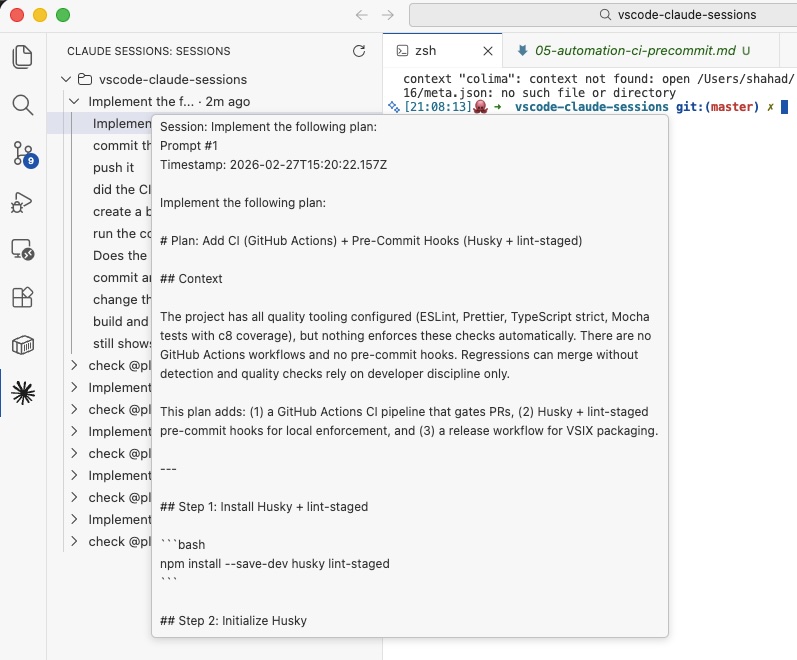This screenshot has width=797, height=660.
Task: Expand the third 'check @pl' session
Action: coord(74,453)
